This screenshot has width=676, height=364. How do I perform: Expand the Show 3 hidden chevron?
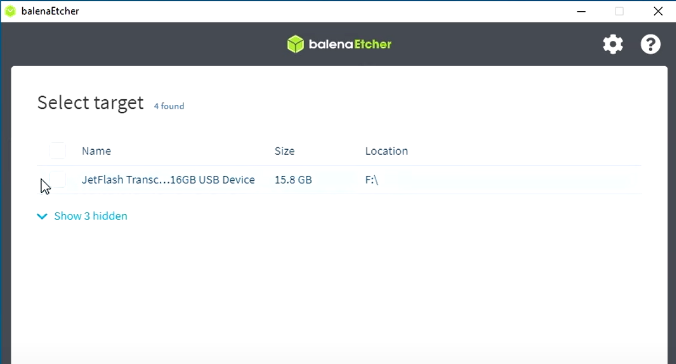(x=42, y=216)
